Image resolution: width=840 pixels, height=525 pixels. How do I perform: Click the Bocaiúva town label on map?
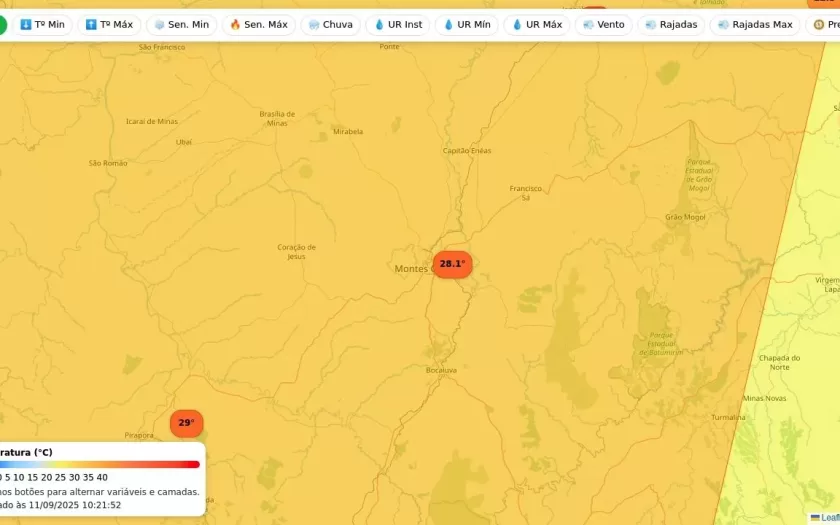click(441, 370)
